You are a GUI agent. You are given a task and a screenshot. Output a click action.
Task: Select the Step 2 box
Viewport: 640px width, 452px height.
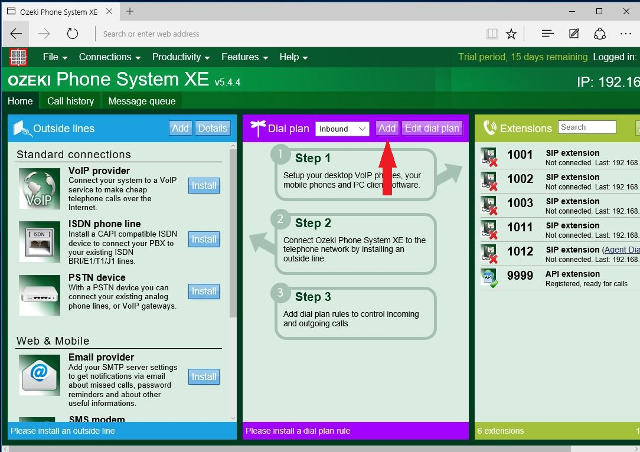pos(356,244)
